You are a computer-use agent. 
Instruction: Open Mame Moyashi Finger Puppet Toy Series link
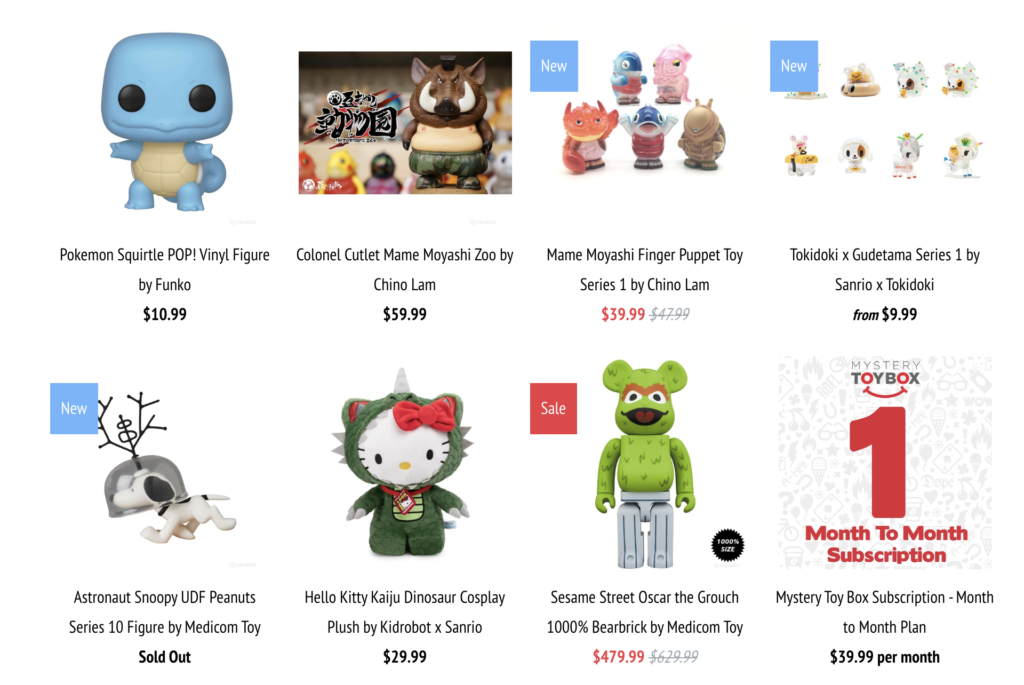[x=645, y=270]
